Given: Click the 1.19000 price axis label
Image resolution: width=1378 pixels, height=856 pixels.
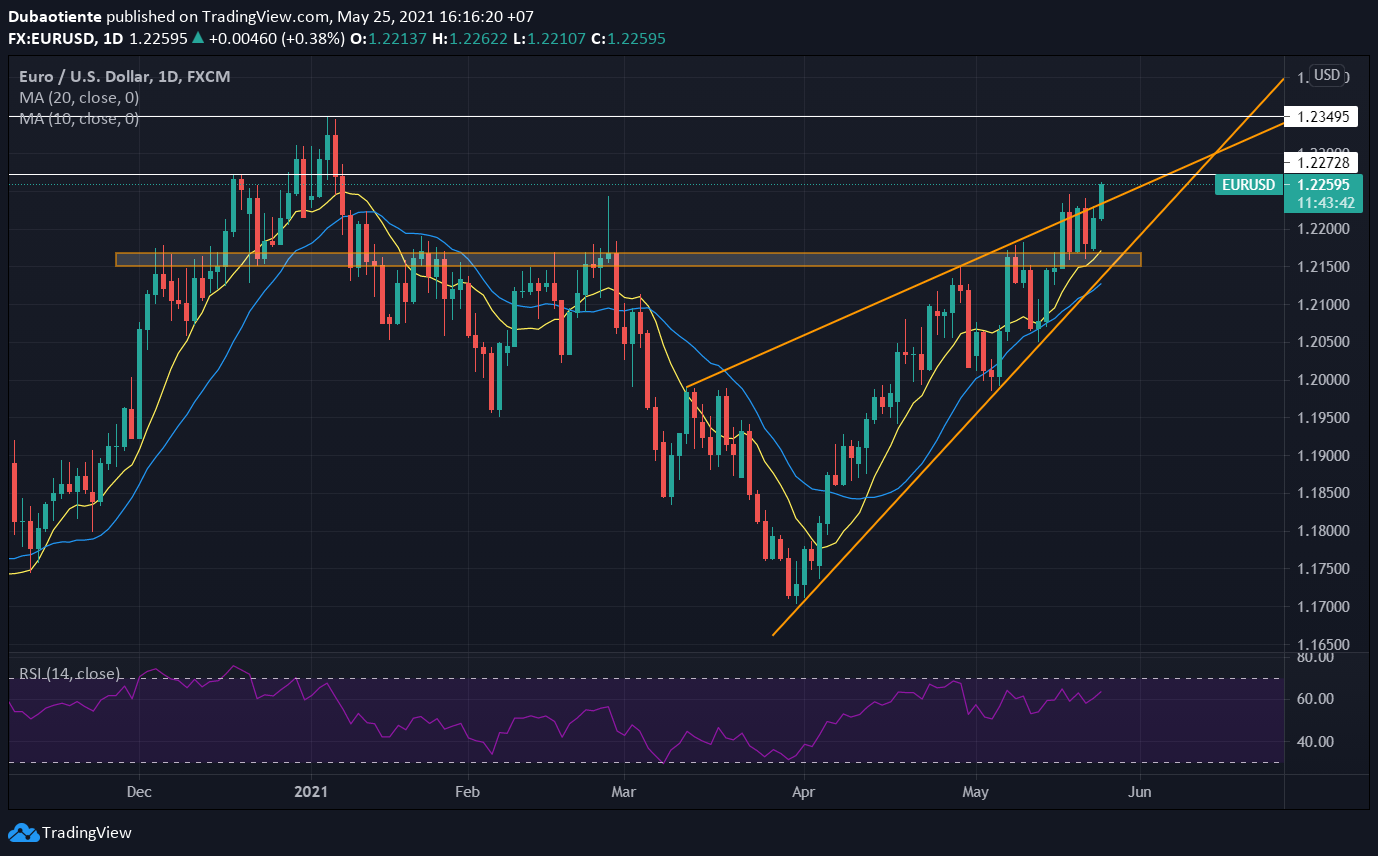Looking at the screenshot, I should pos(1321,456).
